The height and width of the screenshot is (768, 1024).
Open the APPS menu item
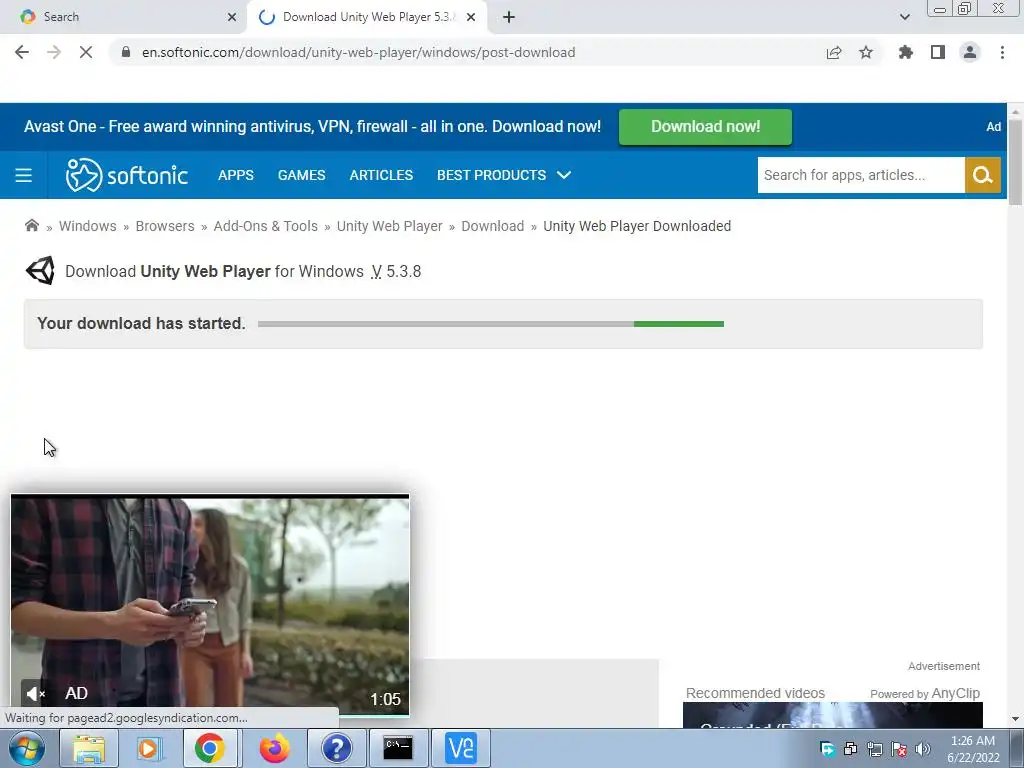coord(236,175)
